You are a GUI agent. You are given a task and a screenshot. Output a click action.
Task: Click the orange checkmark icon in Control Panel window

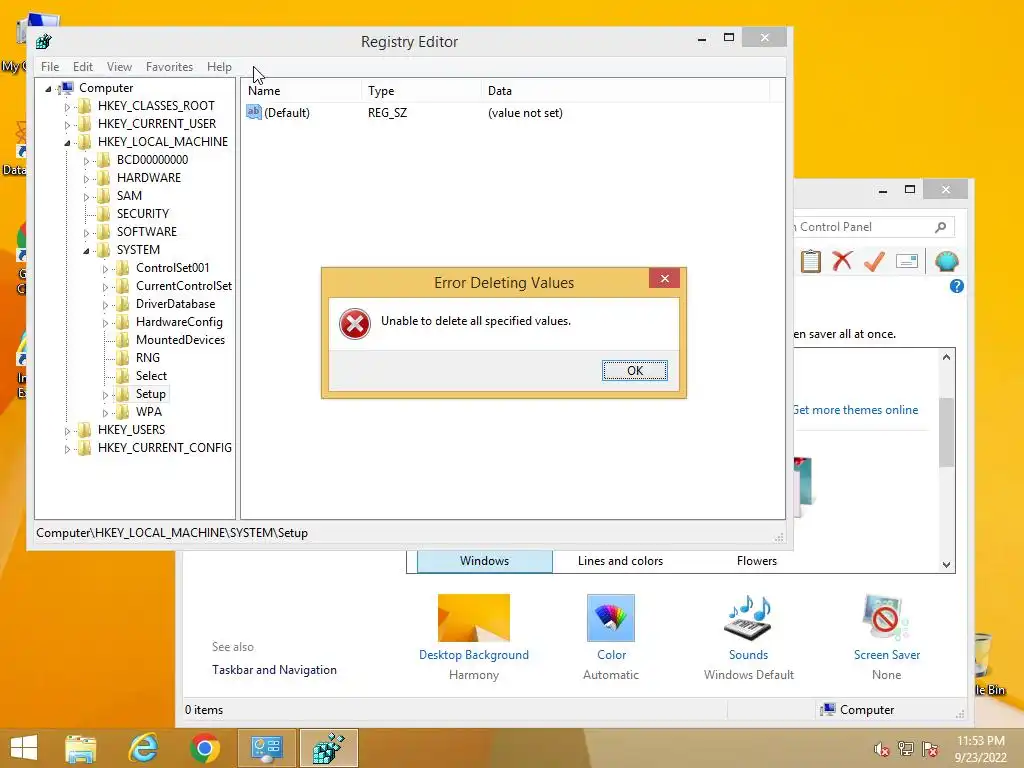click(874, 261)
